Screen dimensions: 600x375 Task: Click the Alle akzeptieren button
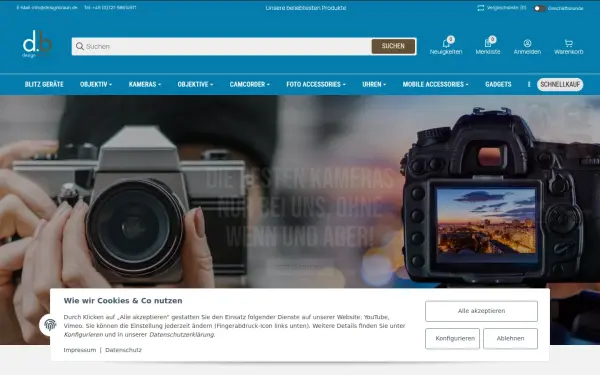[x=481, y=311]
